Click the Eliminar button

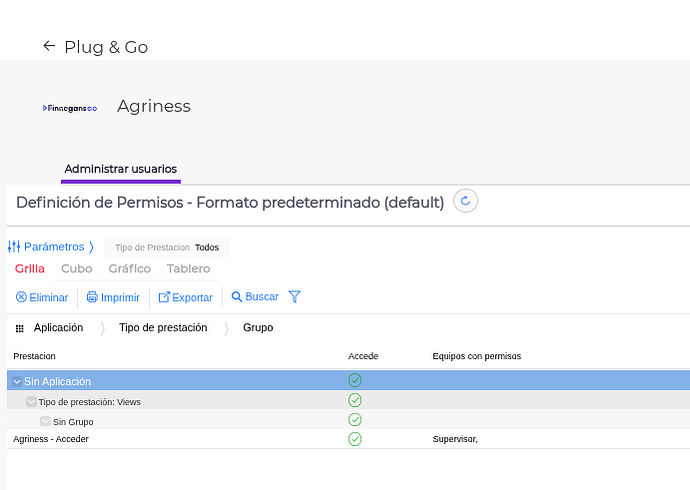42,297
